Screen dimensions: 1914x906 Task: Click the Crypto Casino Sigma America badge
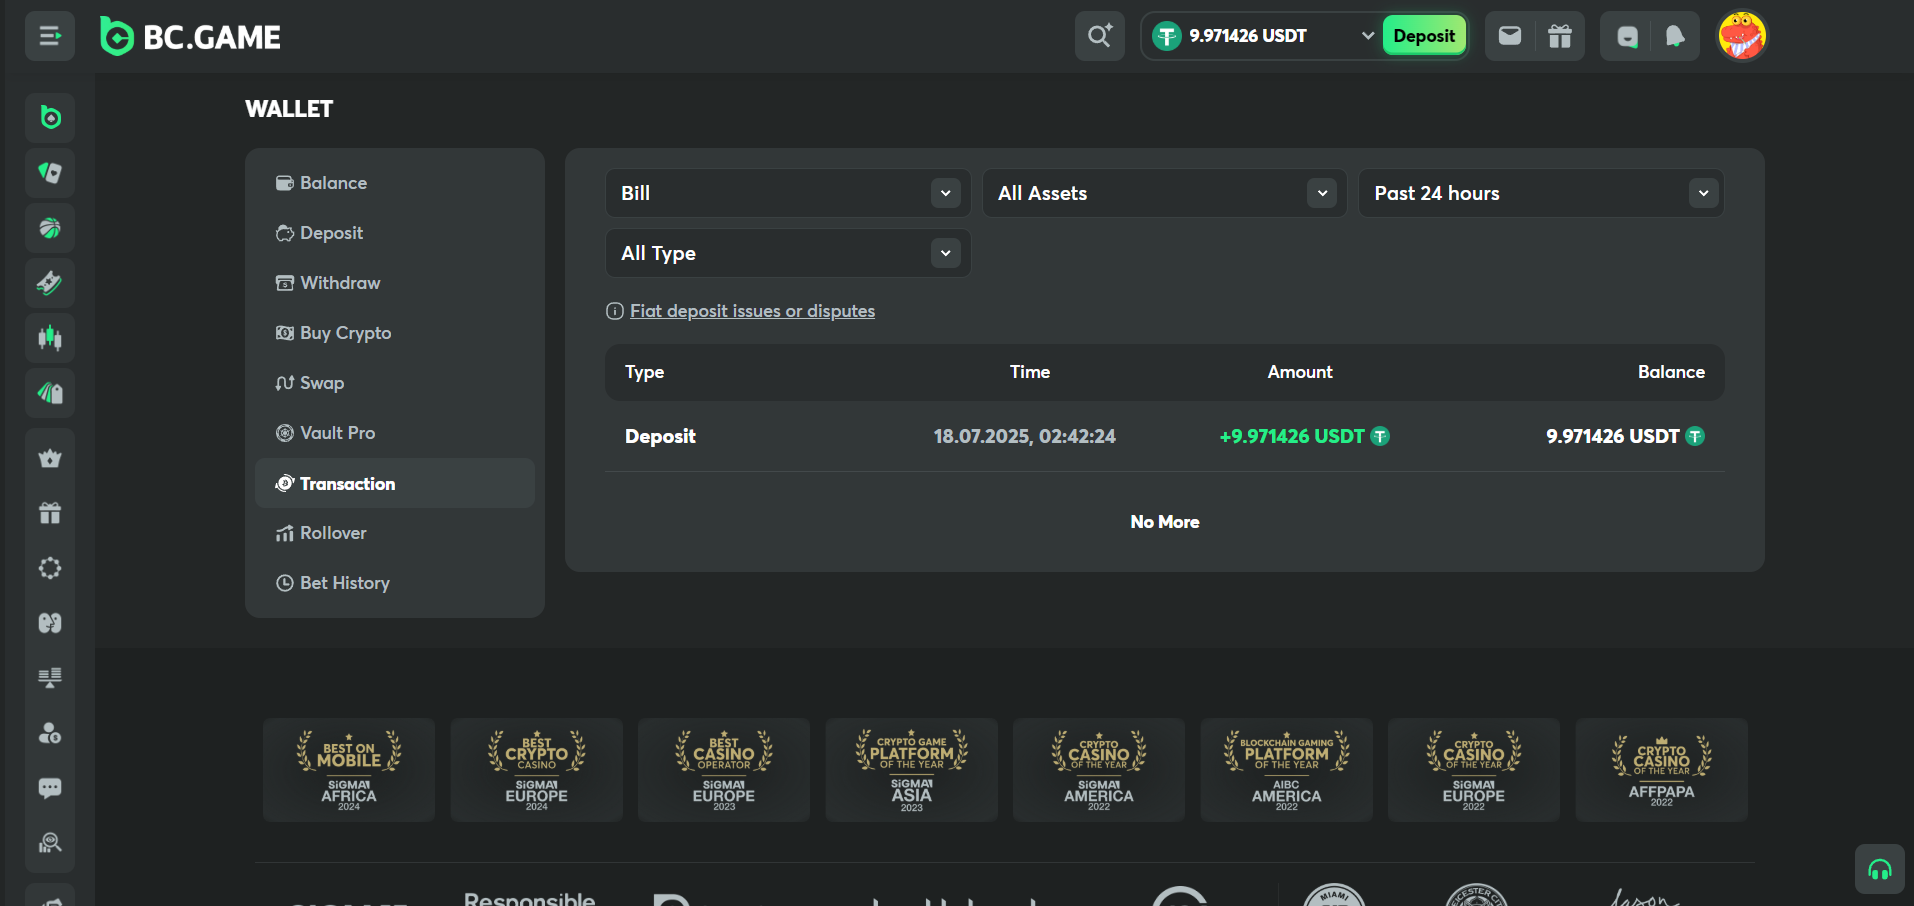pos(1099,770)
